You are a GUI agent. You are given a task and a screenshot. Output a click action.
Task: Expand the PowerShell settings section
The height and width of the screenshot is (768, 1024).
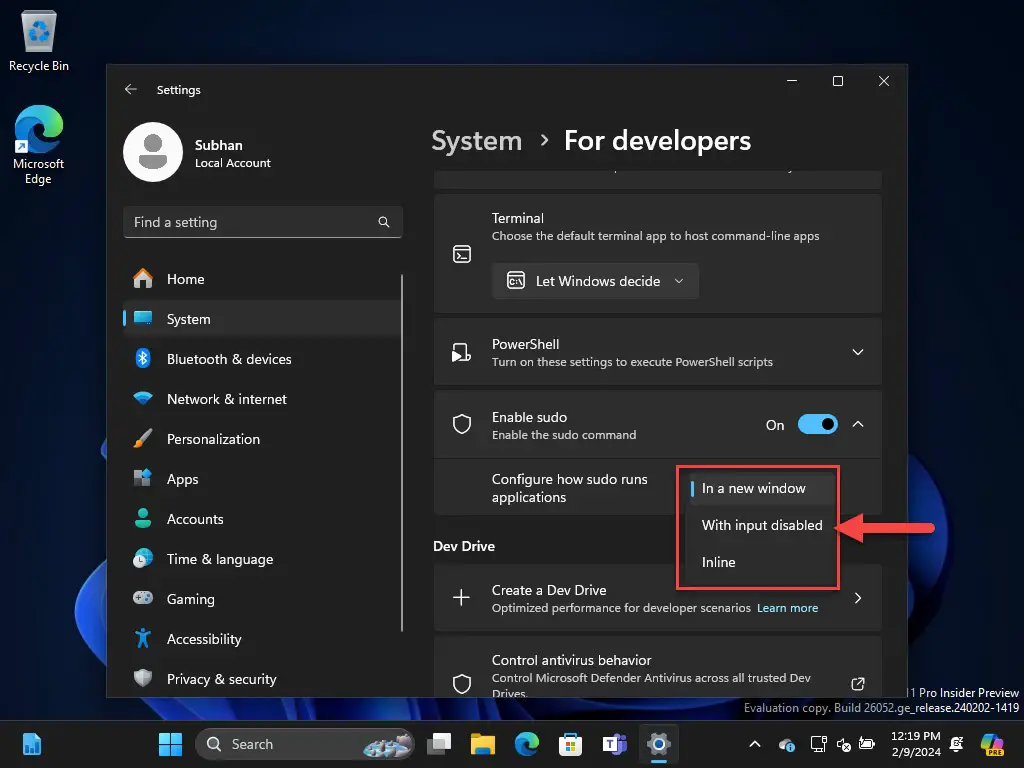click(x=857, y=352)
